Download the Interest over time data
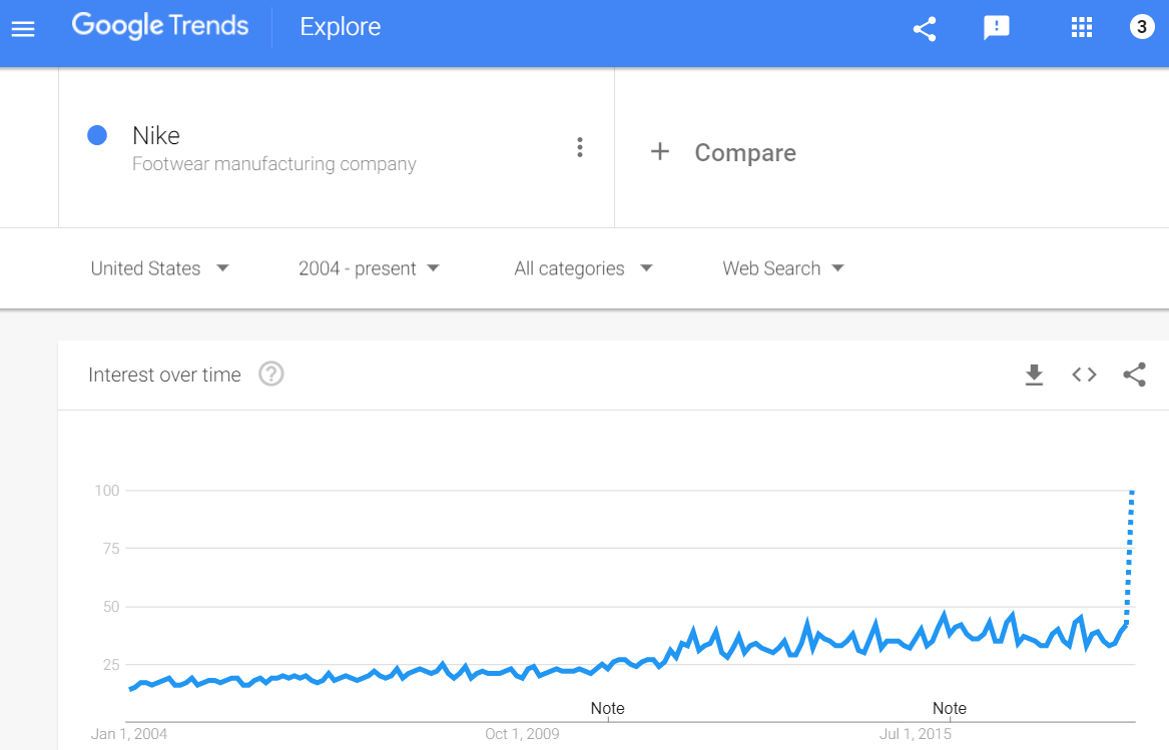 (1034, 375)
